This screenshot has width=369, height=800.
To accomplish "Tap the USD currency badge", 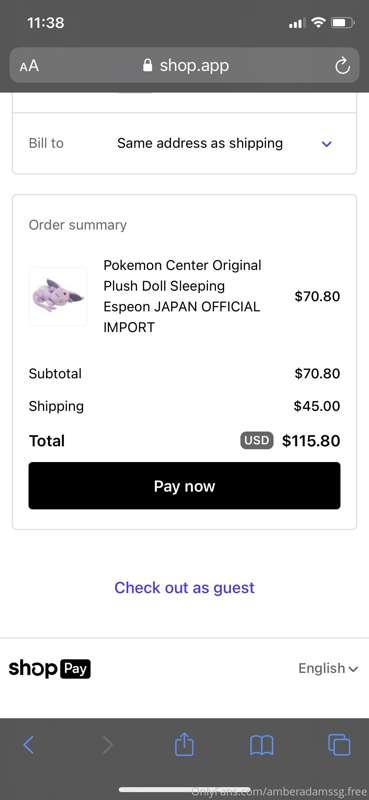I will click(257, 440).
